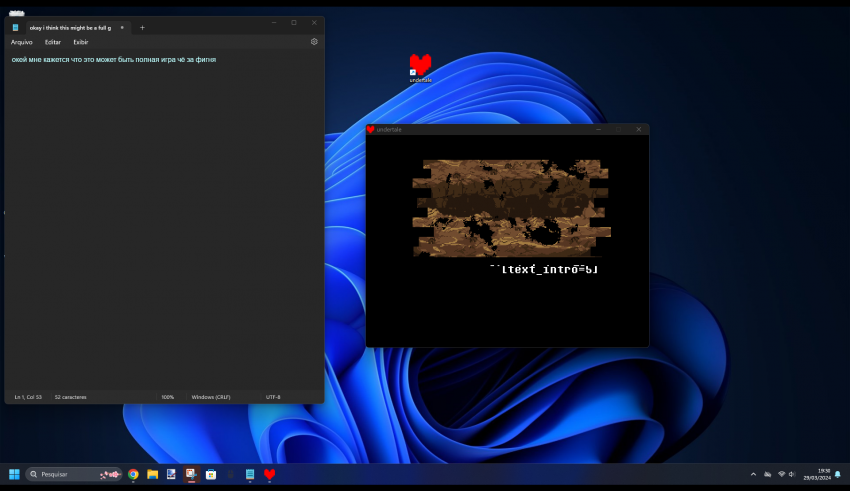Viewport: 850px width, 491px height.
Task: Open the Editar menu
Action: [x=53, y=42]
